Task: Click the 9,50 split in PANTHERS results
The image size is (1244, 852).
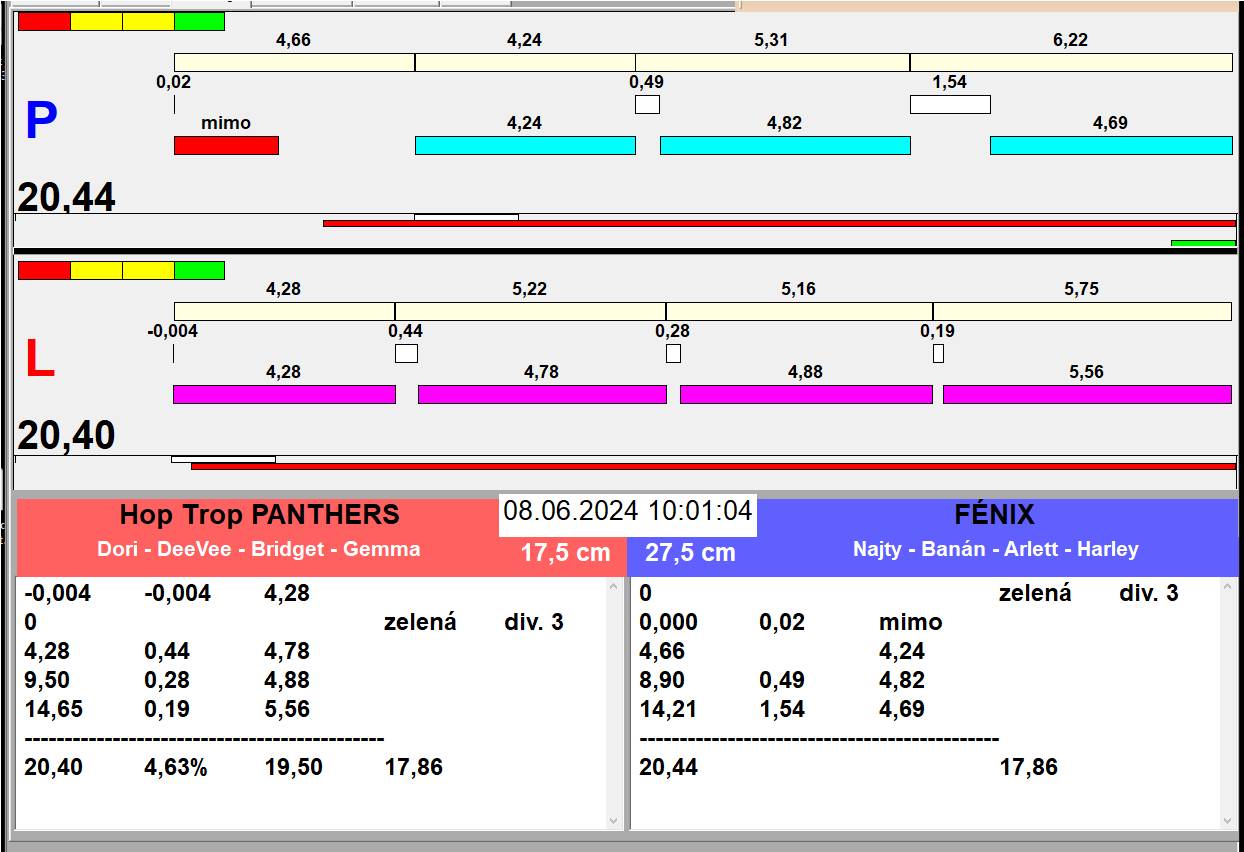Action: coord(47,680)
